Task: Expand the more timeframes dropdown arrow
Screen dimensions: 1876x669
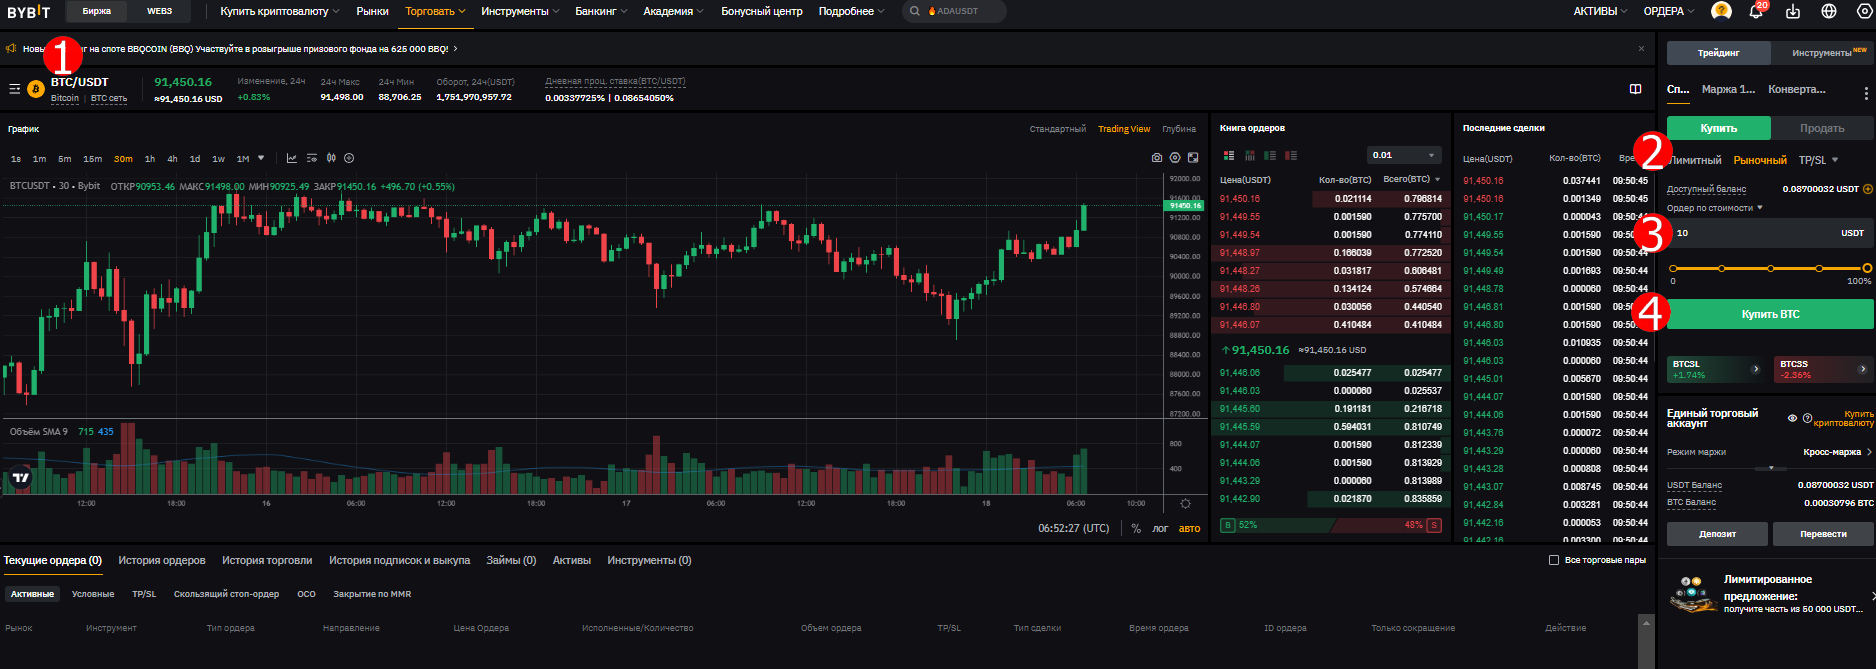Action: click(262, 158)
